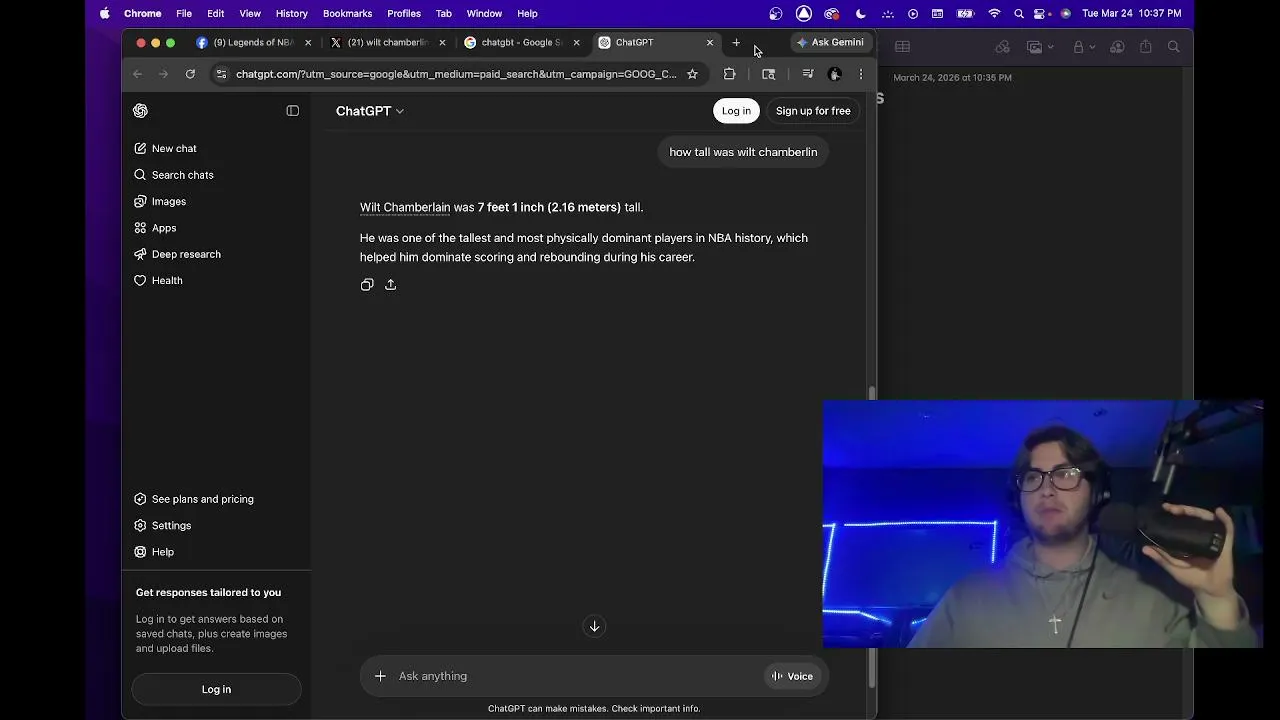This screenshot has height=720, width=1280.
Task: Collapse the ChatGPT sidebar panel
Action: pyautogui.click(x=292, y=111)
